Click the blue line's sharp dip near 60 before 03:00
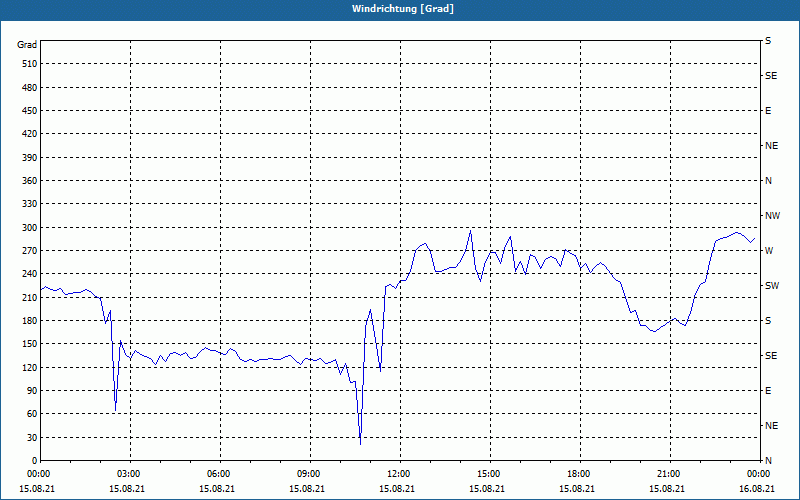 click(115, 408)
